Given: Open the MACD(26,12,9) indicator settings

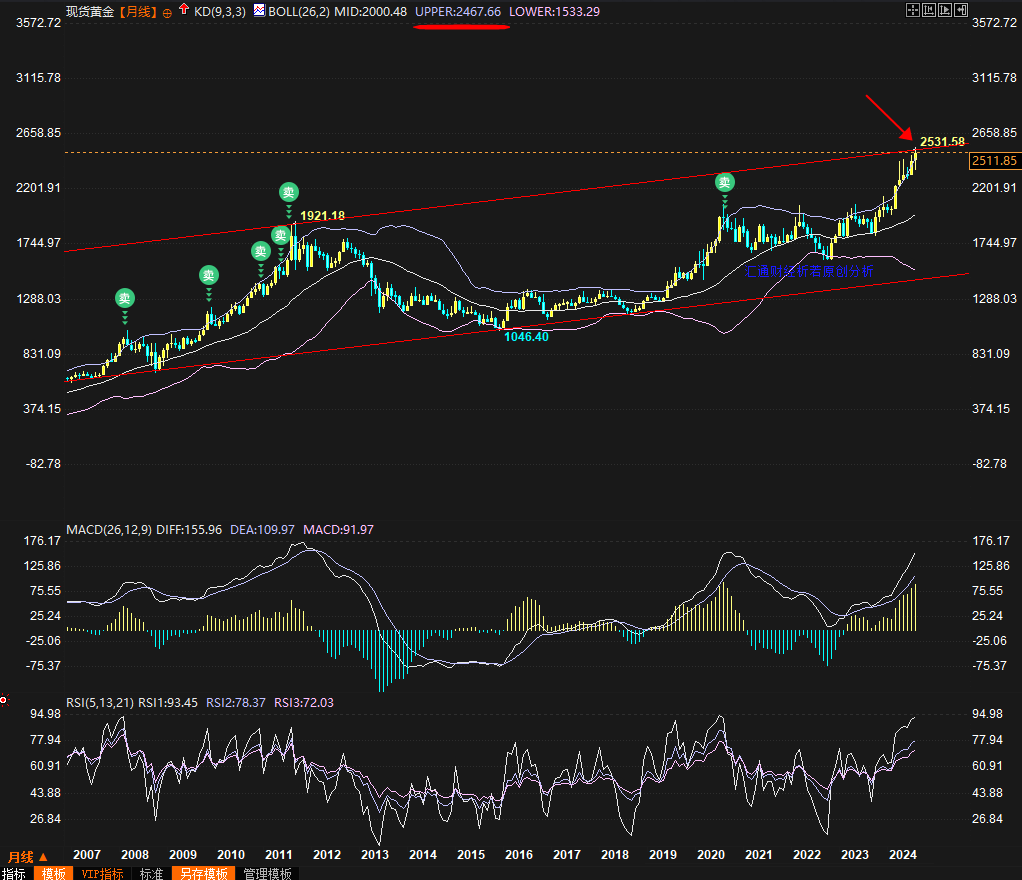Looking at the screenshot, I should click(x=108, y=529).
